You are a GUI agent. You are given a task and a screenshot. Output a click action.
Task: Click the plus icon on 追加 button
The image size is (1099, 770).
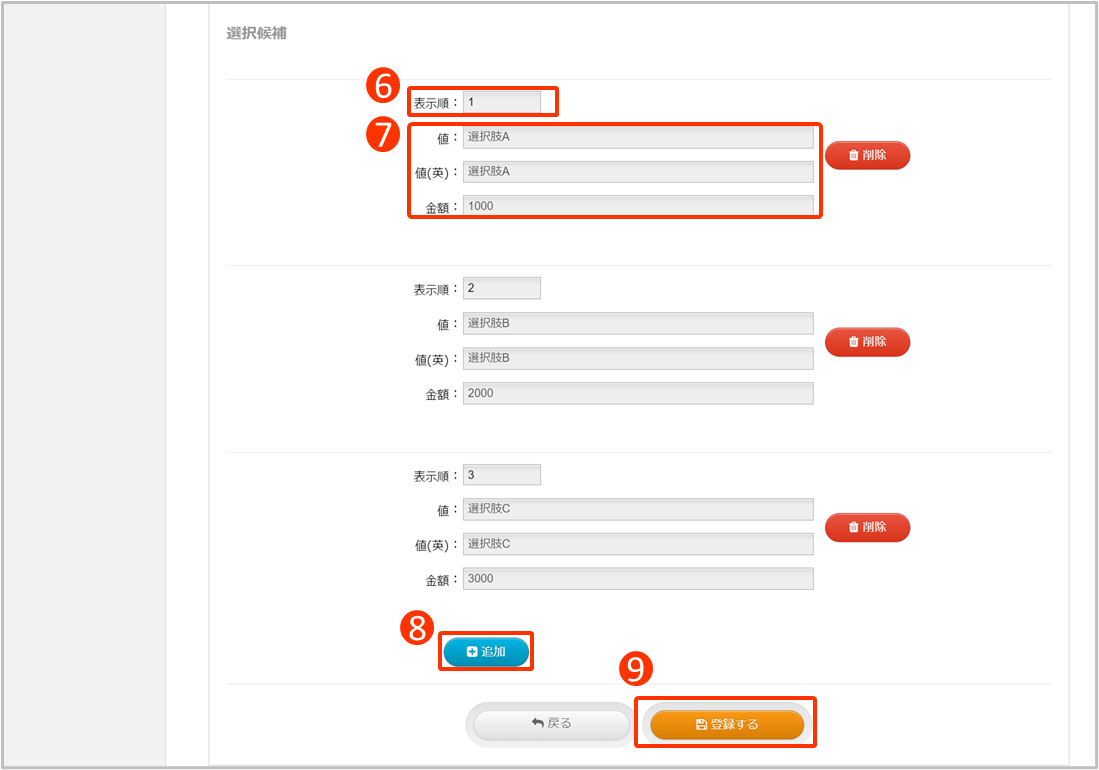(x=472, y=652)
